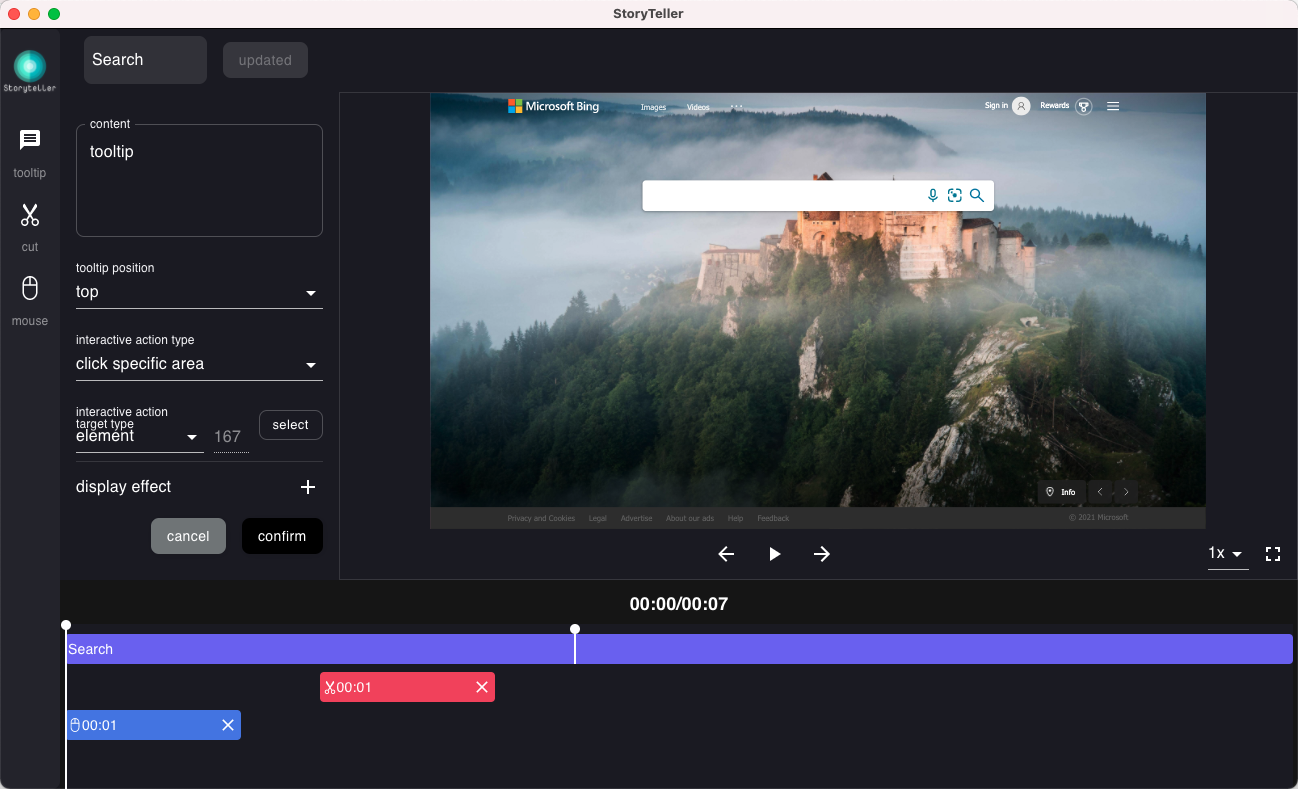Viewport: 1298px width, 789px height.
Task: Click the display effect label
Action: pos(124,487)
